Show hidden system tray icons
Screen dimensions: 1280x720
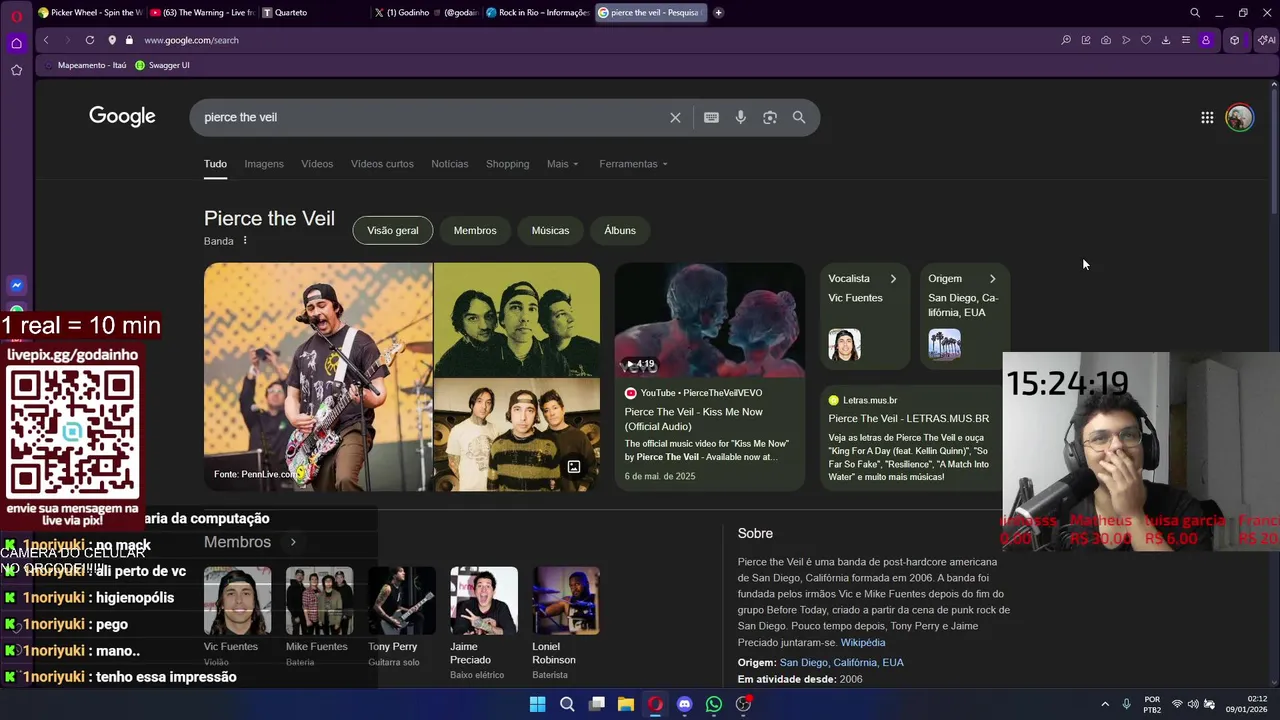point(1104,704)
